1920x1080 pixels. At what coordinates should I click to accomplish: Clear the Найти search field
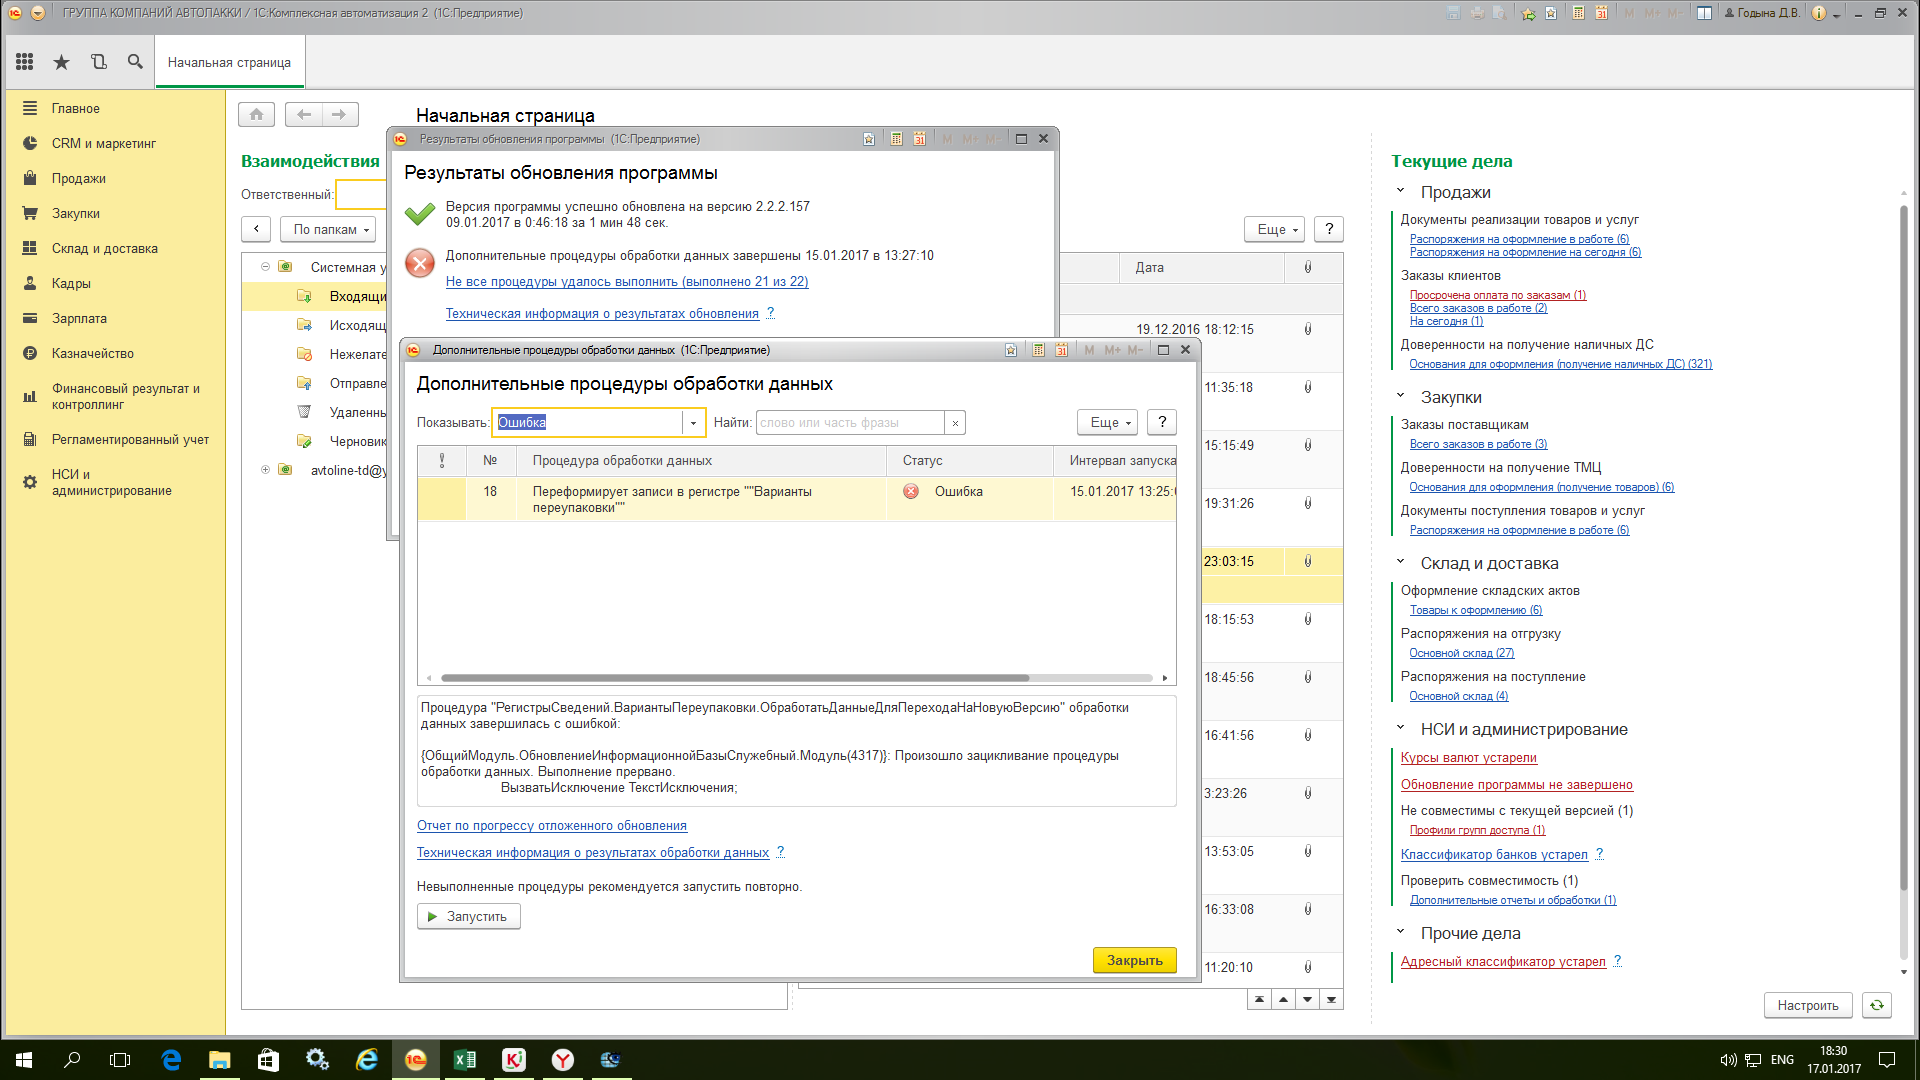955,423
